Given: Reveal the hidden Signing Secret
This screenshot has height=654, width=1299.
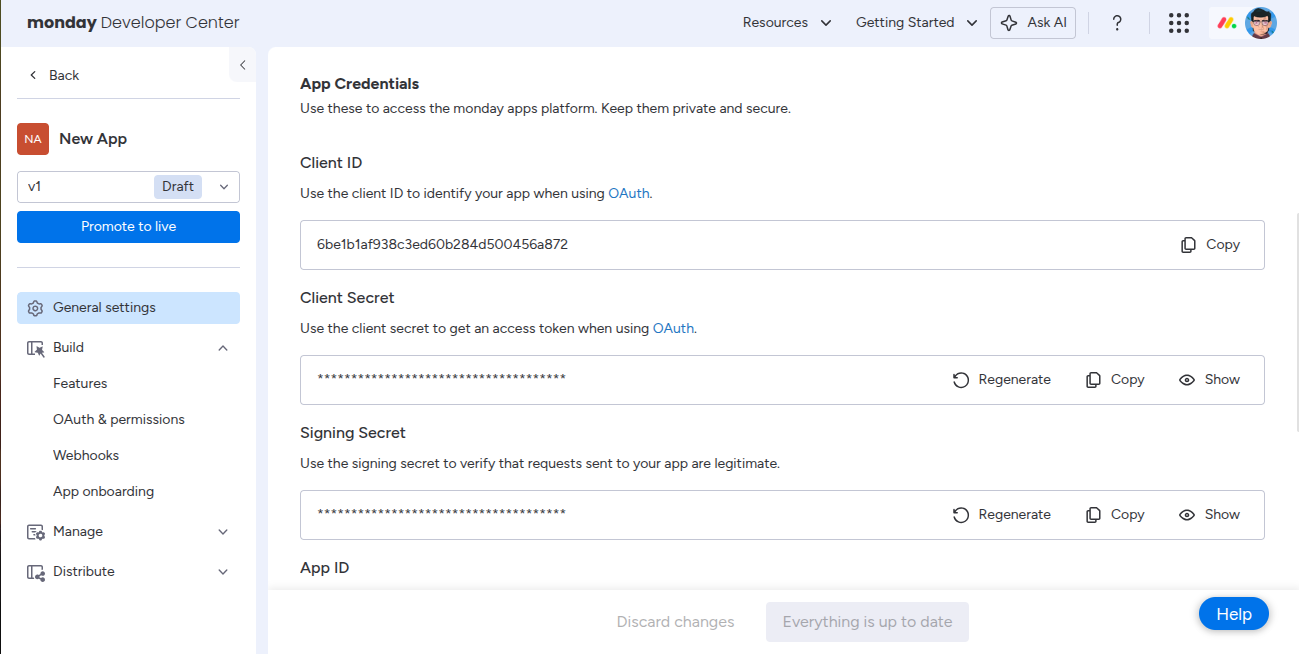Looking at the screenshot, I should pos(1209,515).
